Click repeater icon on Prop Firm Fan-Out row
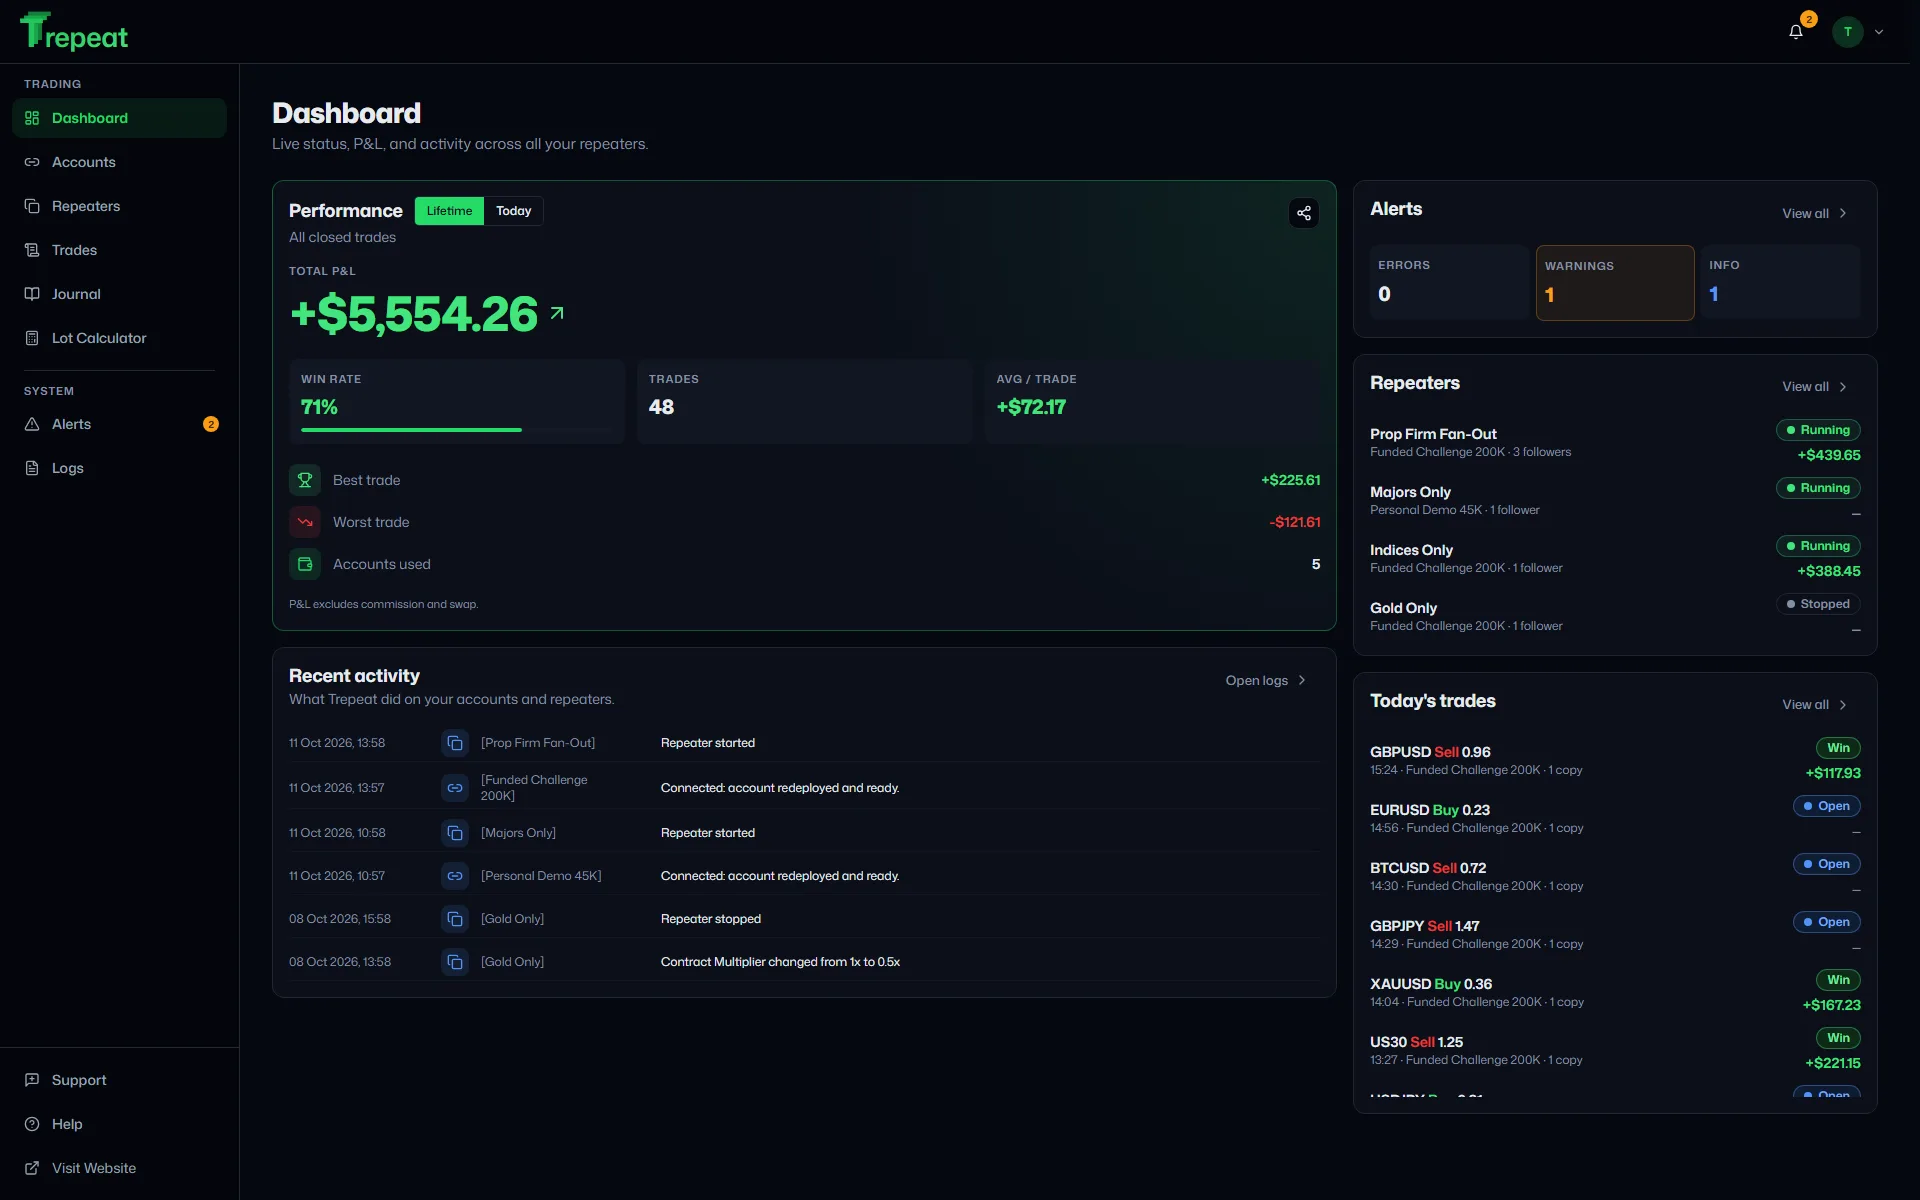Viewport: 1920px width, 1200px height. click(455, 743)
